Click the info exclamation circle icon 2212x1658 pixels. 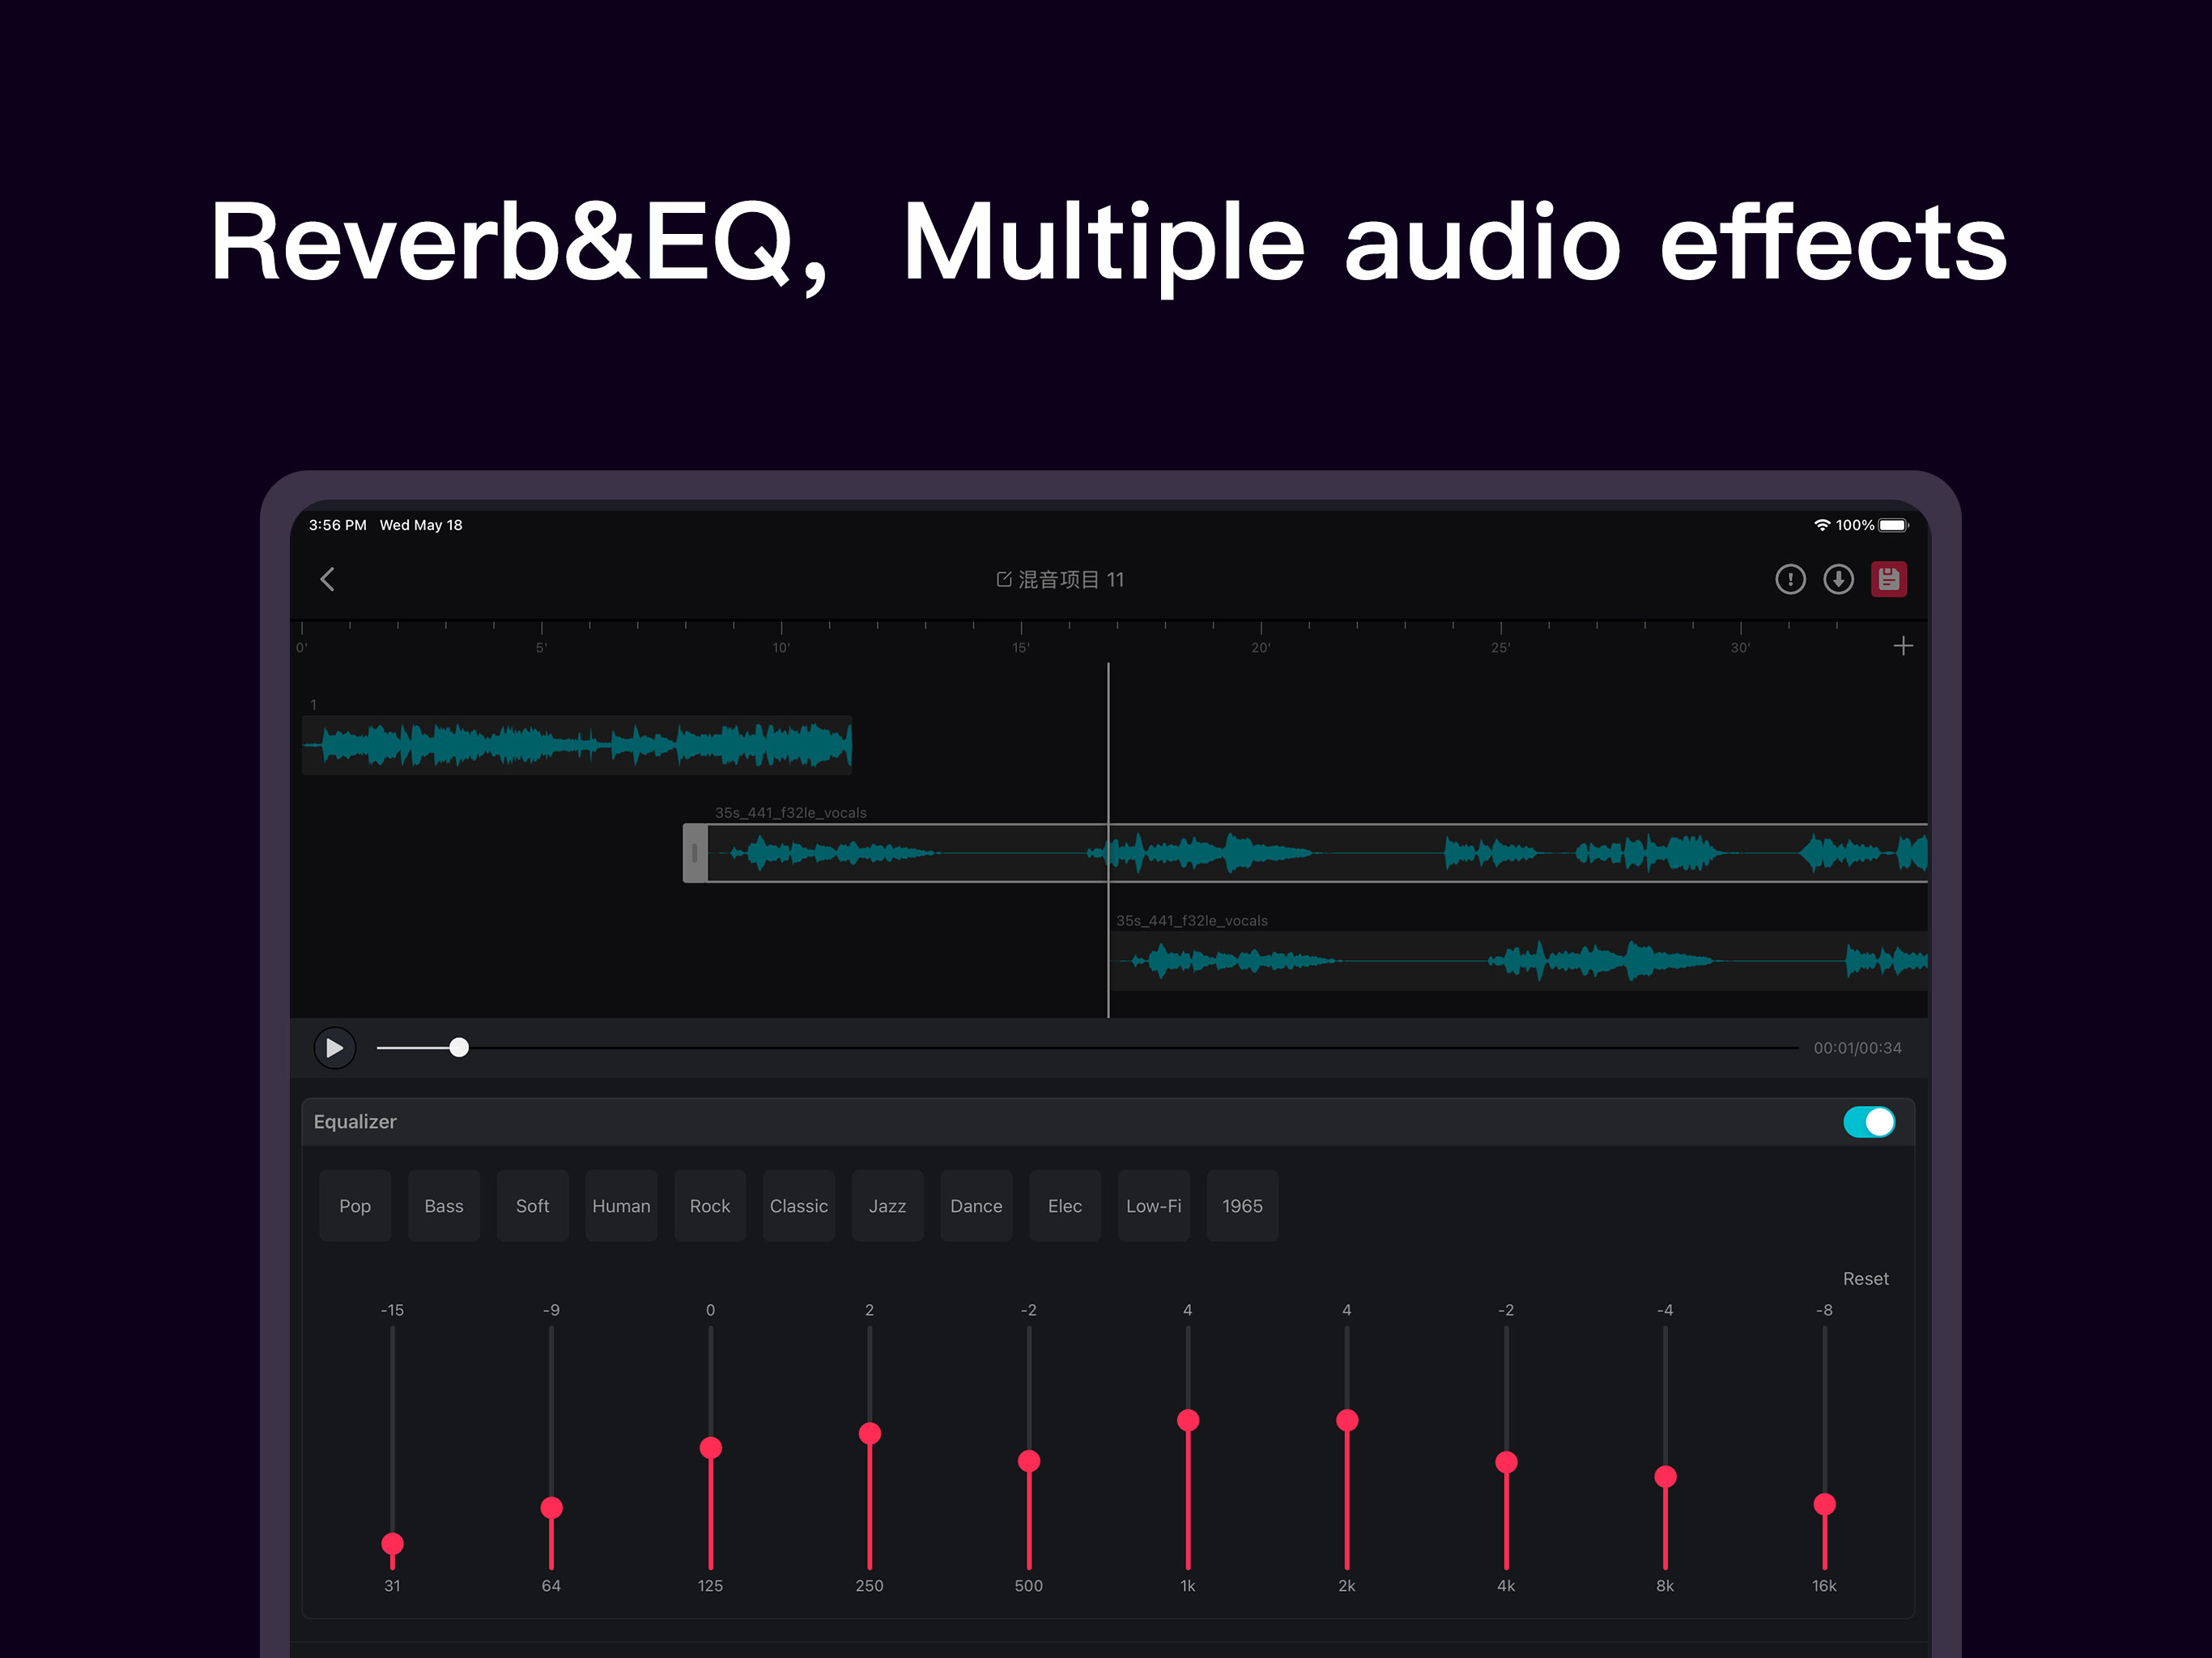[x=1790, y=579]
